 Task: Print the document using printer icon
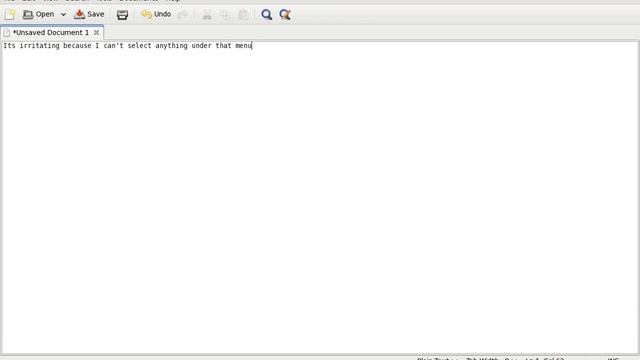pos(122,15)
